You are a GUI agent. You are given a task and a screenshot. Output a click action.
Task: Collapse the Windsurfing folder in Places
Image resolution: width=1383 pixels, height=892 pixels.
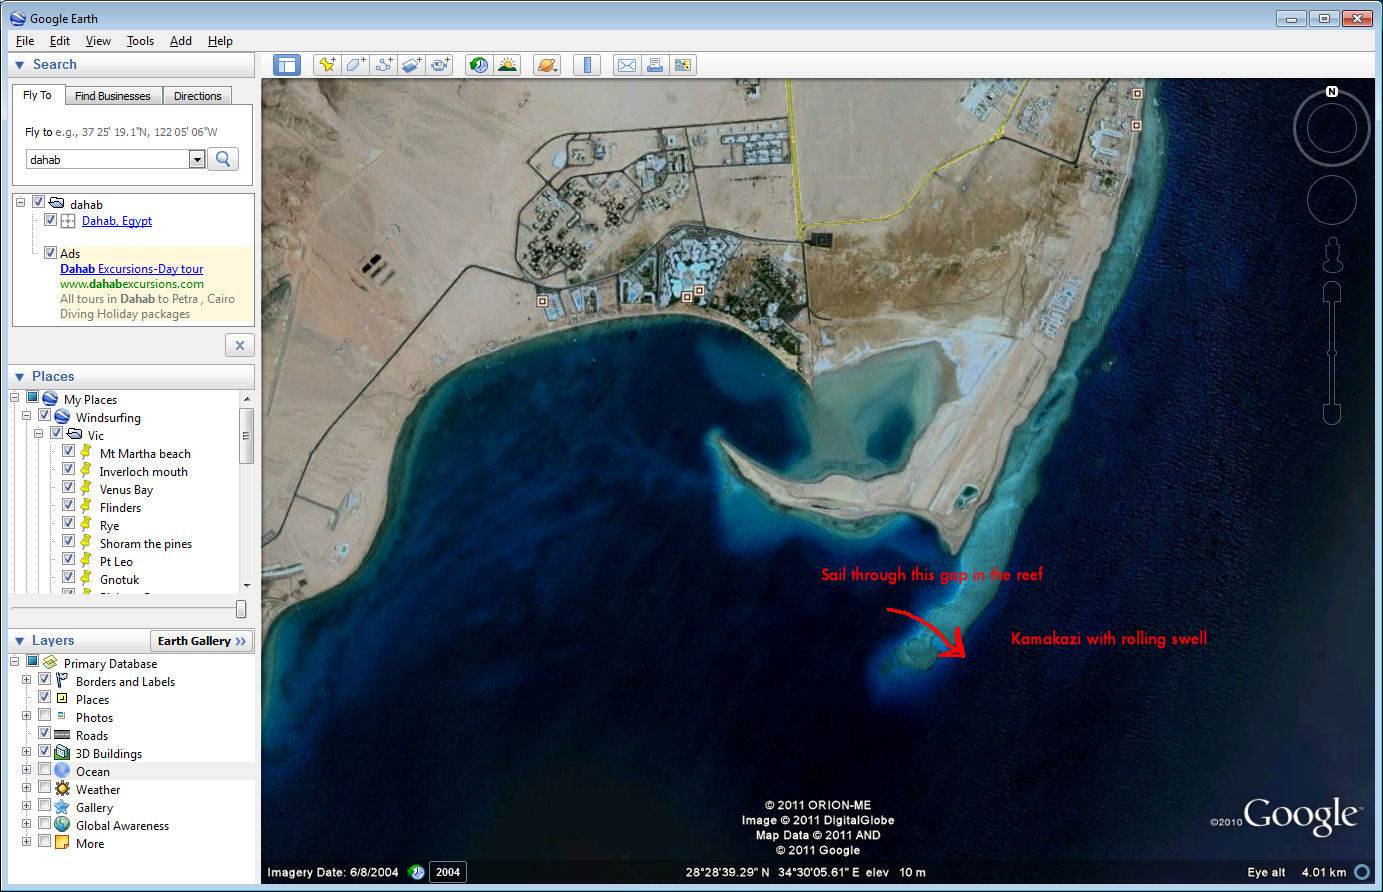click(x=27, y=417)
